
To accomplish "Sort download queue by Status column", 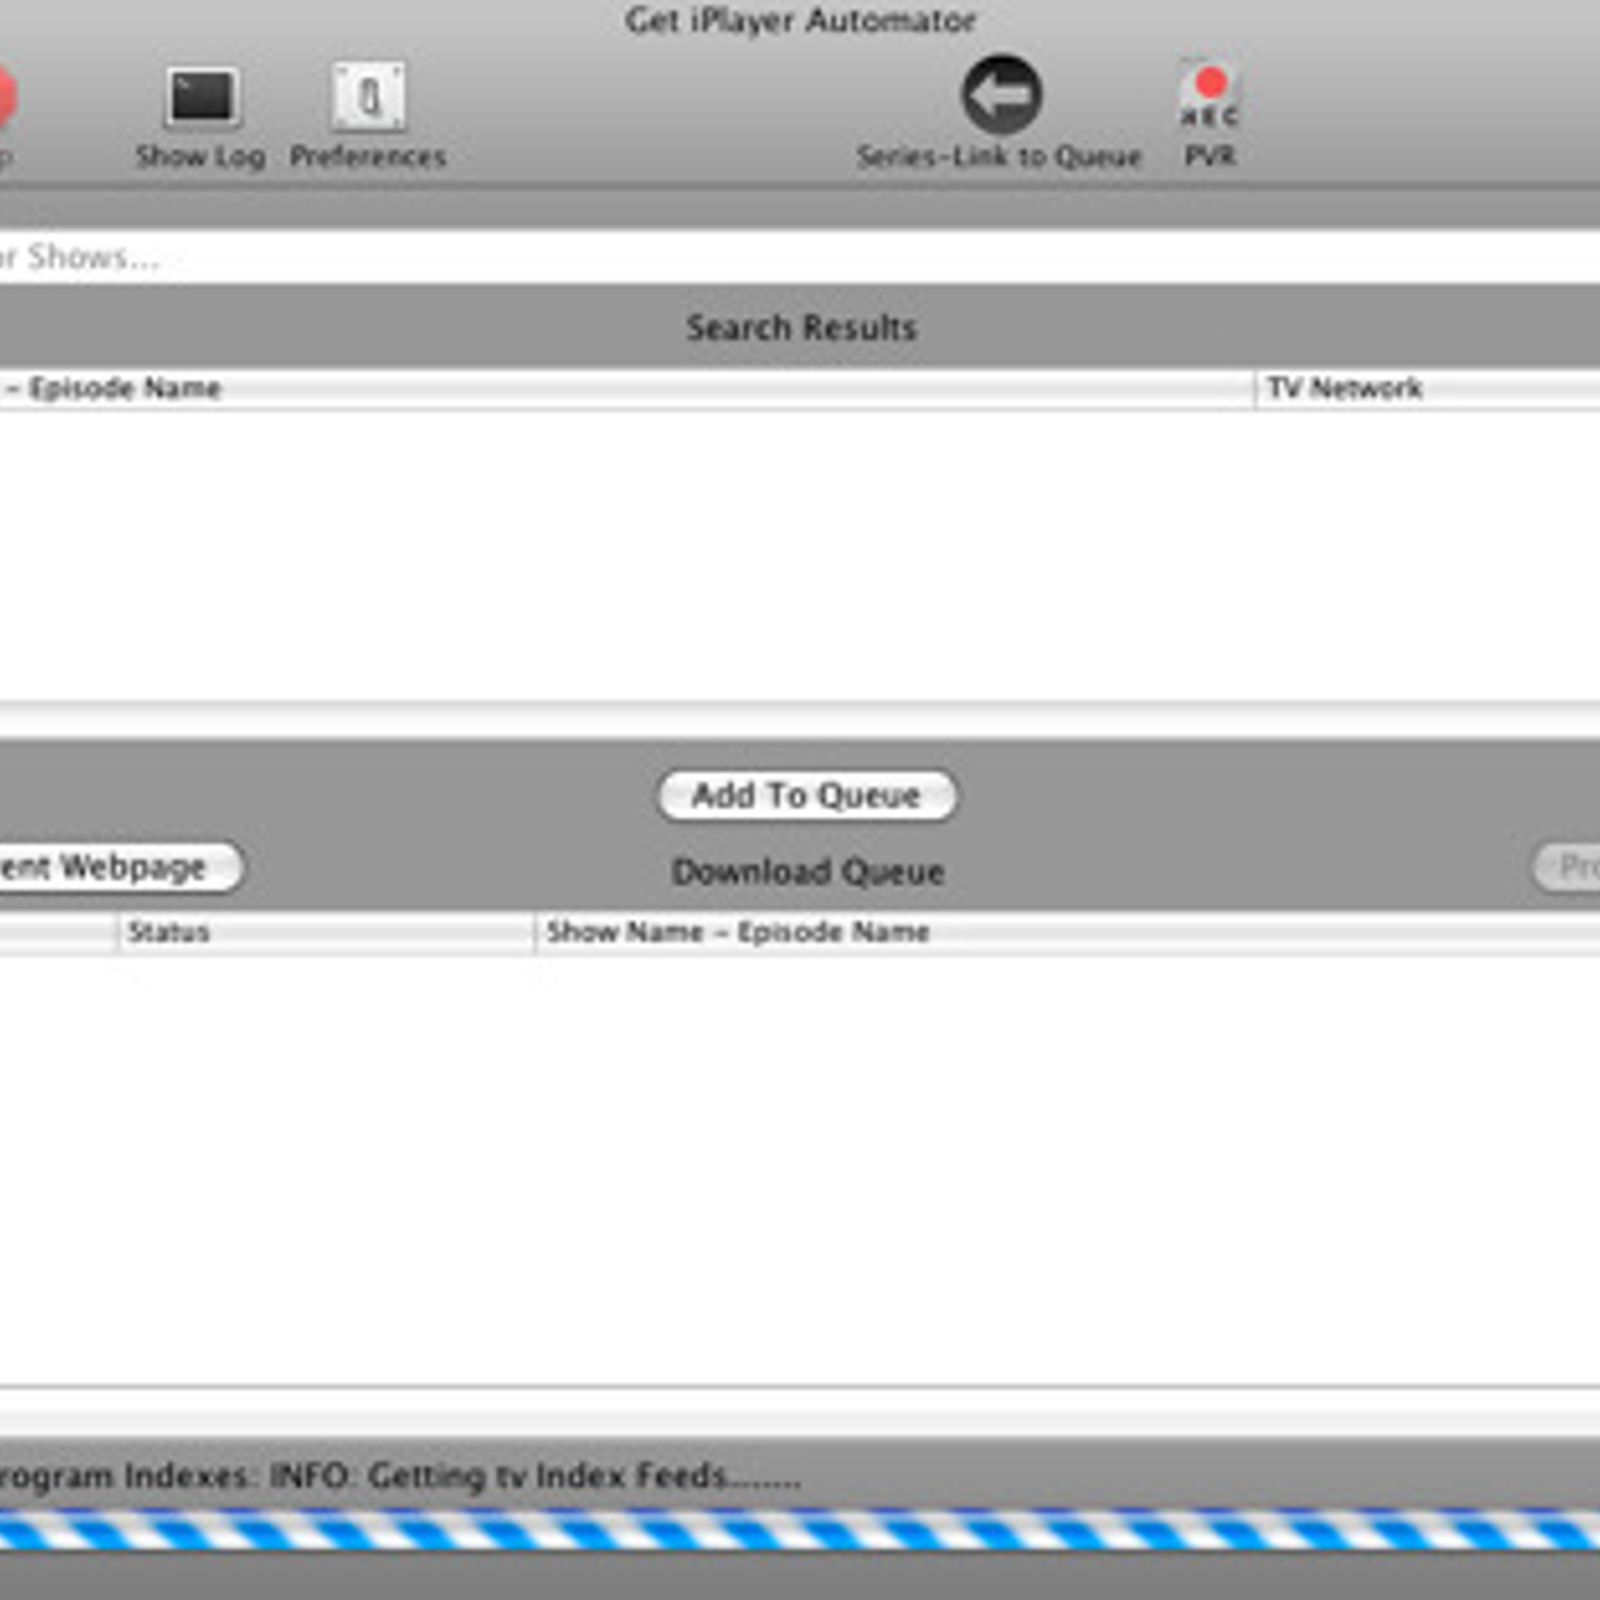I will coord(326,932).
